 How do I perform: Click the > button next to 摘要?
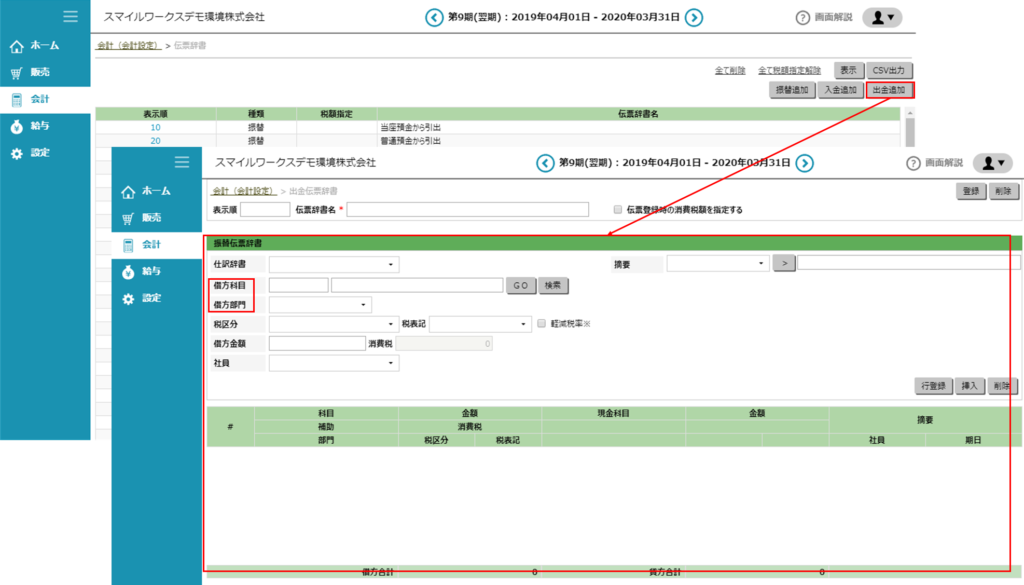click(x=784, y=263)
